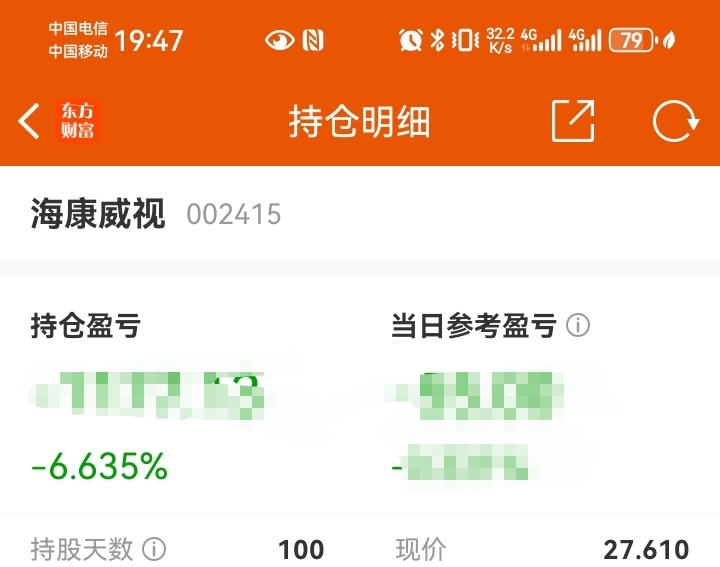Viewport: 720px width, 567px height.
Task: Tap the vibrate mode status icon
Action: point(465,40)
